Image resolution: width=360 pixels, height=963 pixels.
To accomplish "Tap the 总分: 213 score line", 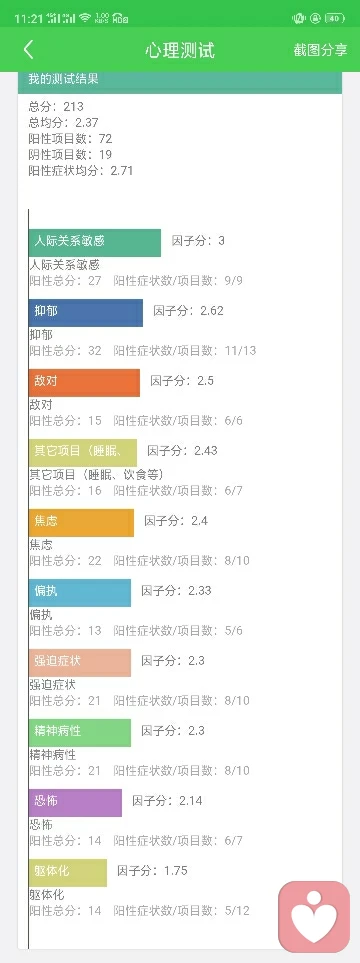I will coord(56,107).
